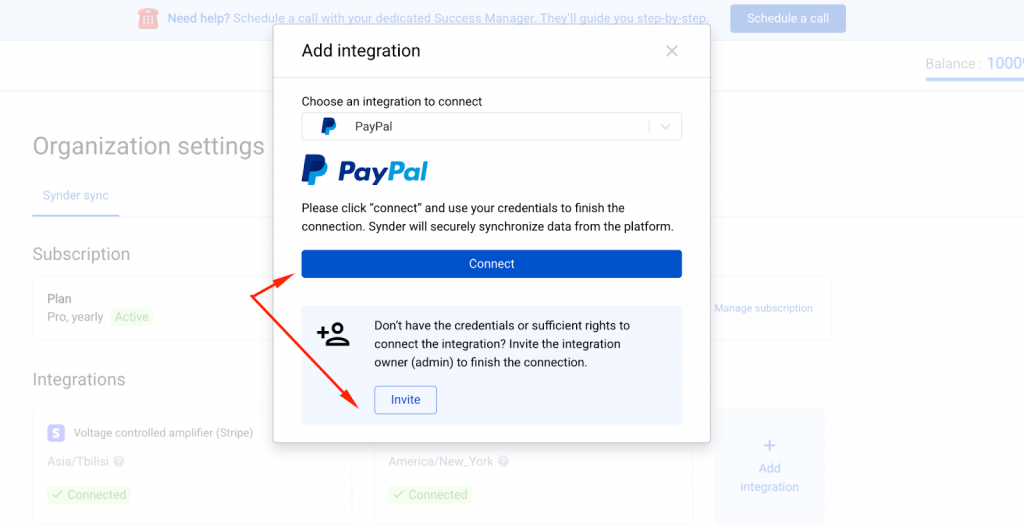Click the Connected status under Stripe
Image resolution: width=1024 pixels, height=525 pixels.
click(89, 494)
